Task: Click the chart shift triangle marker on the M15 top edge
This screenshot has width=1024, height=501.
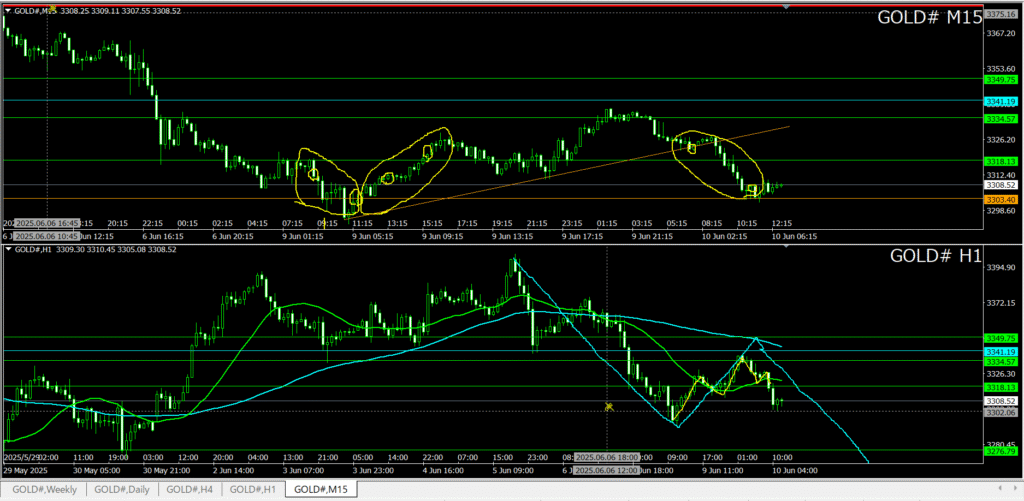Action: coord(787,7)
